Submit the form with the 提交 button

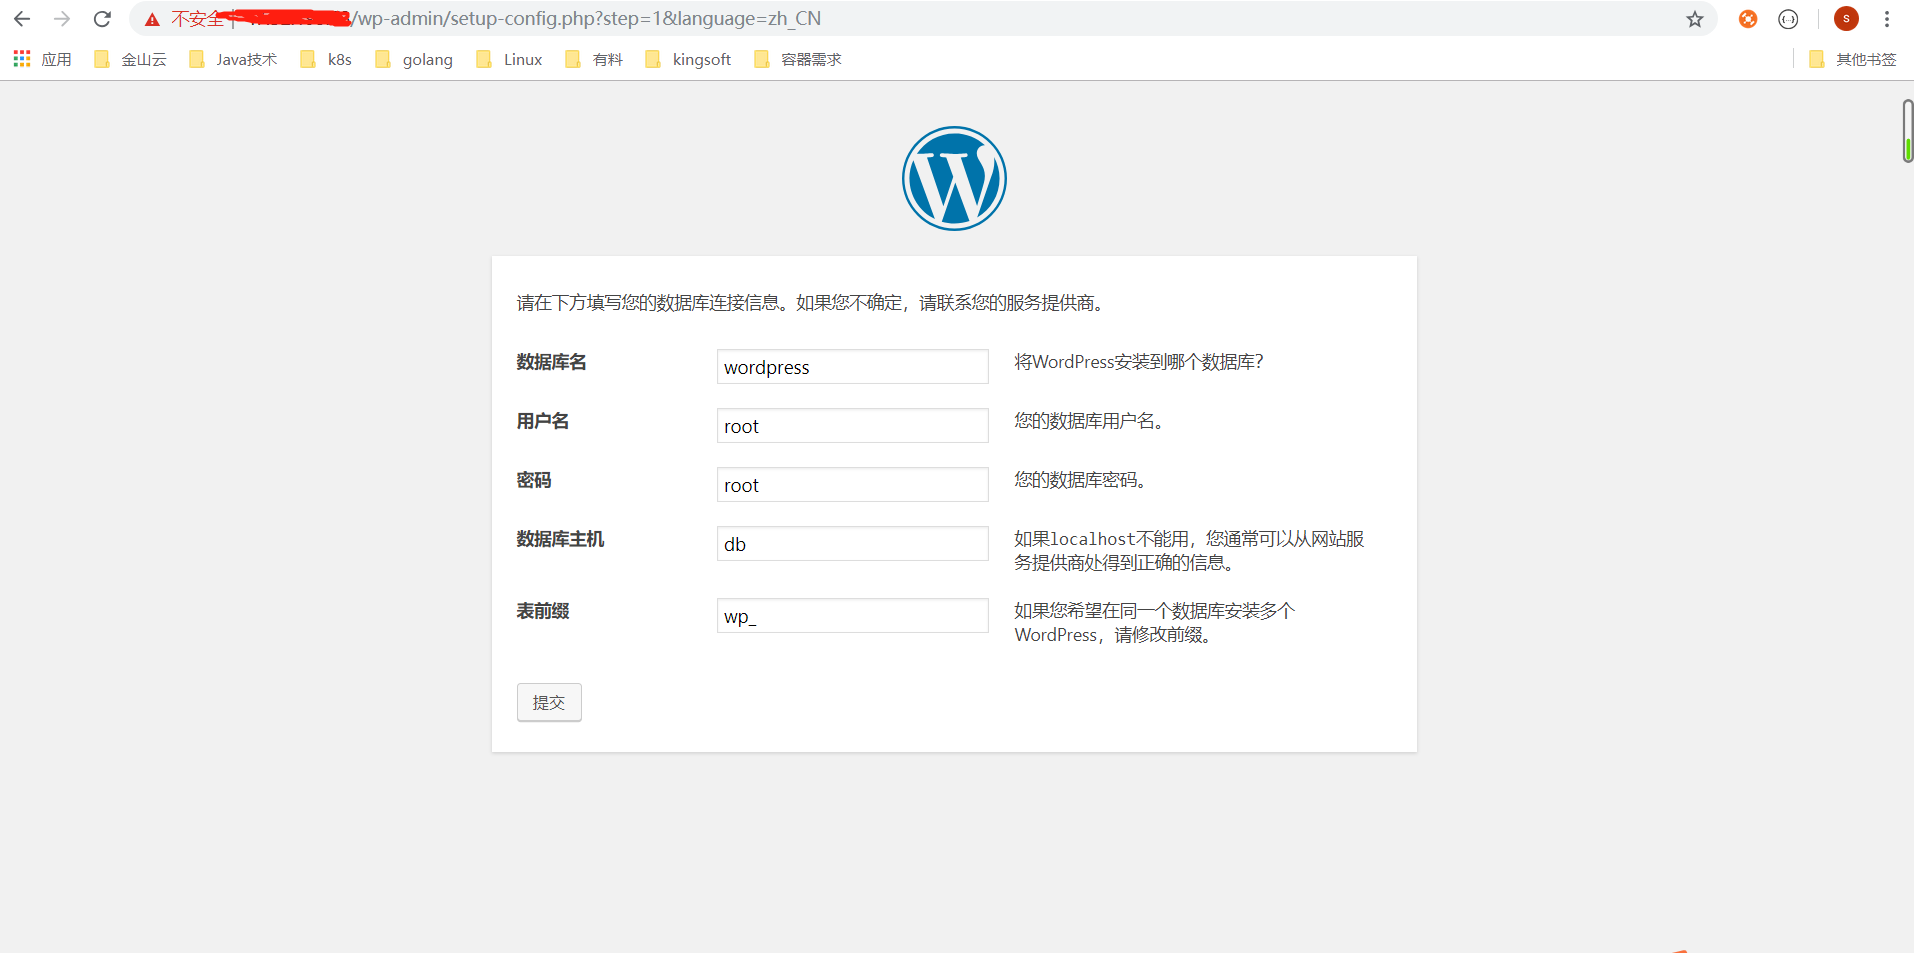click(x=549, y=702)
